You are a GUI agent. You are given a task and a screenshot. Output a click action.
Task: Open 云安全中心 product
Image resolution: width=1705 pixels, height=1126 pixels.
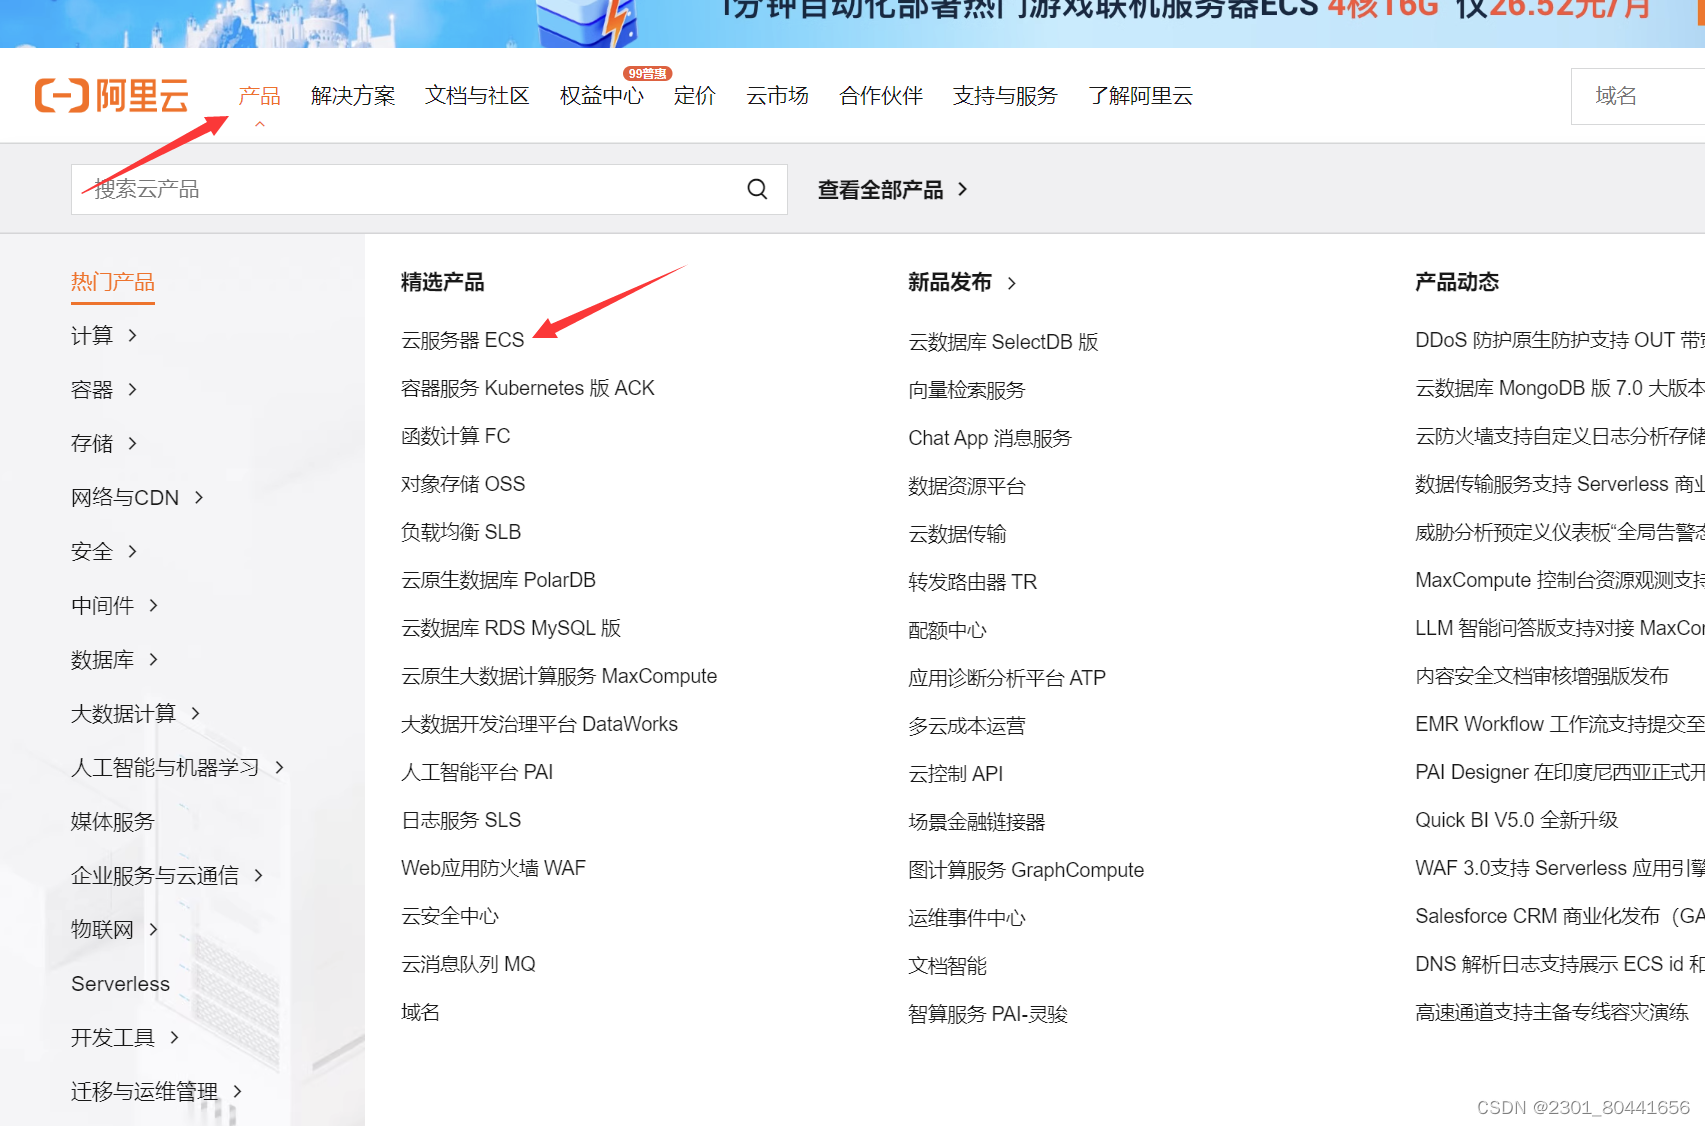450,916
